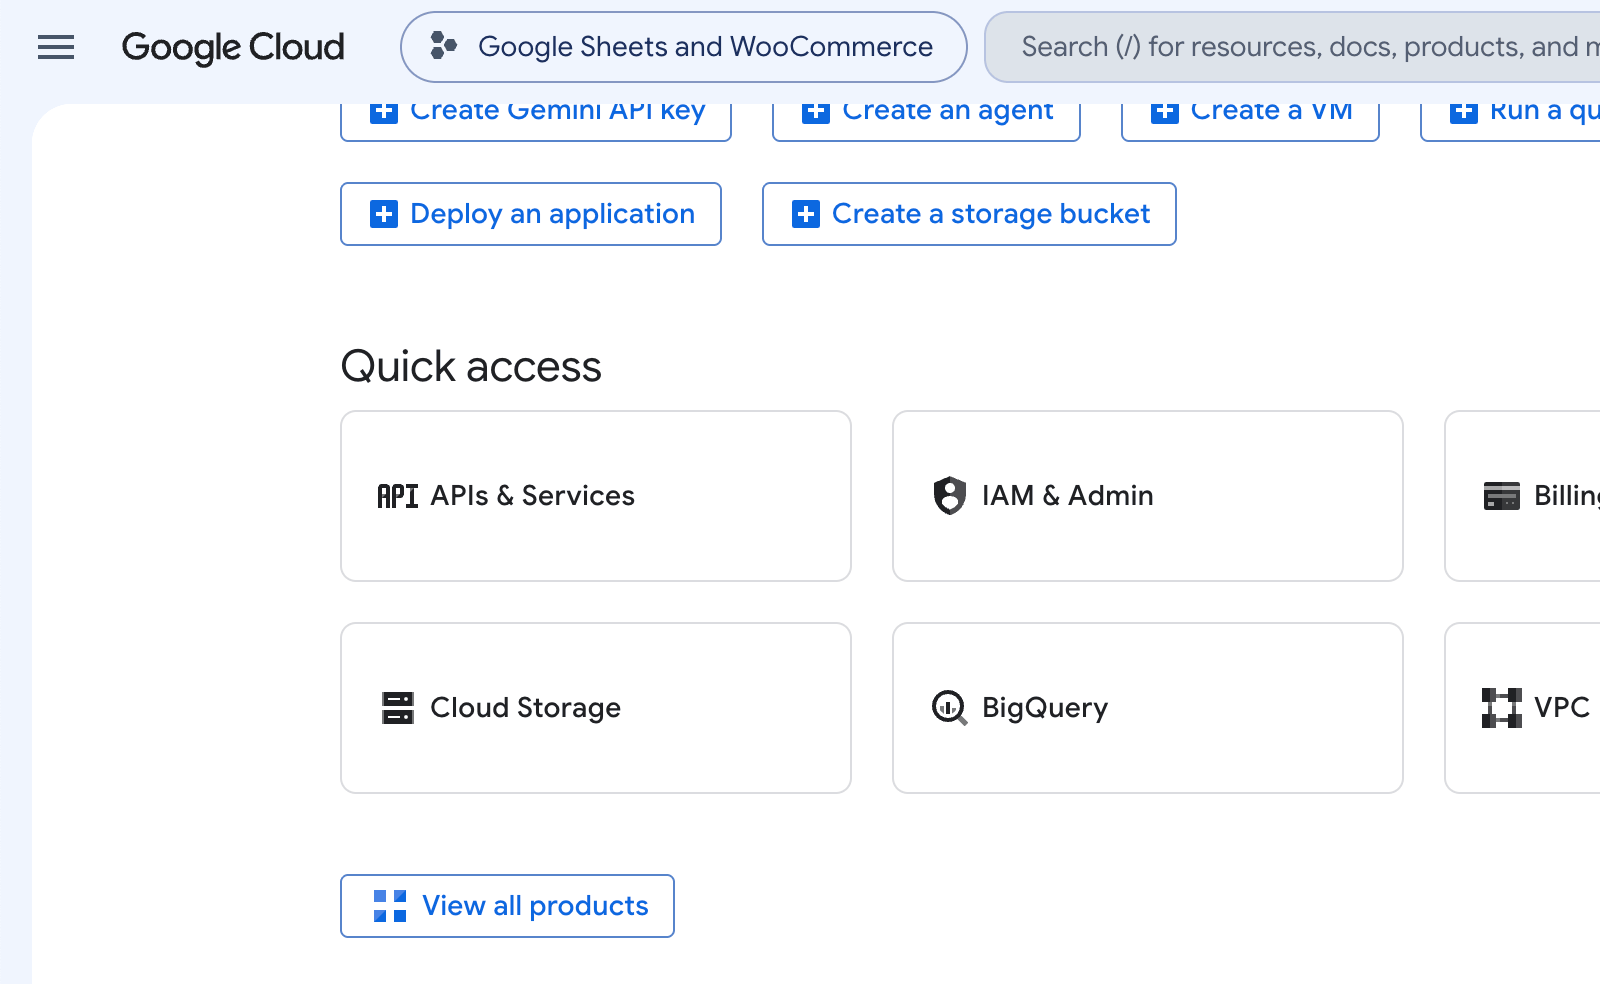The image size is (1600, 984).
Task: Click View all products button
Action: 507,906
